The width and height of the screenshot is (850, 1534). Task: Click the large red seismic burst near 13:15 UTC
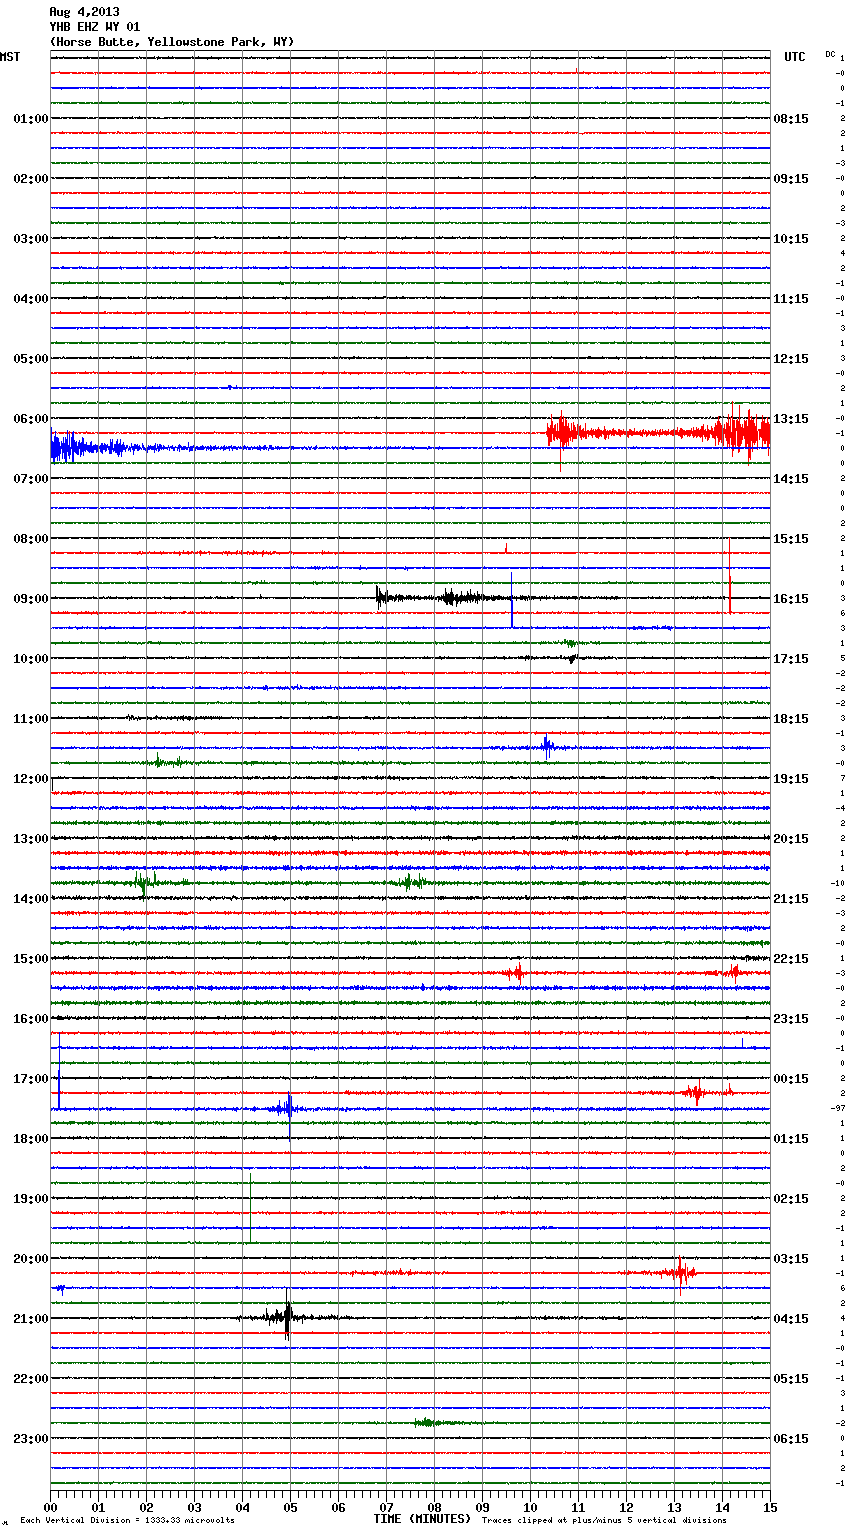(x=658, y=433)
